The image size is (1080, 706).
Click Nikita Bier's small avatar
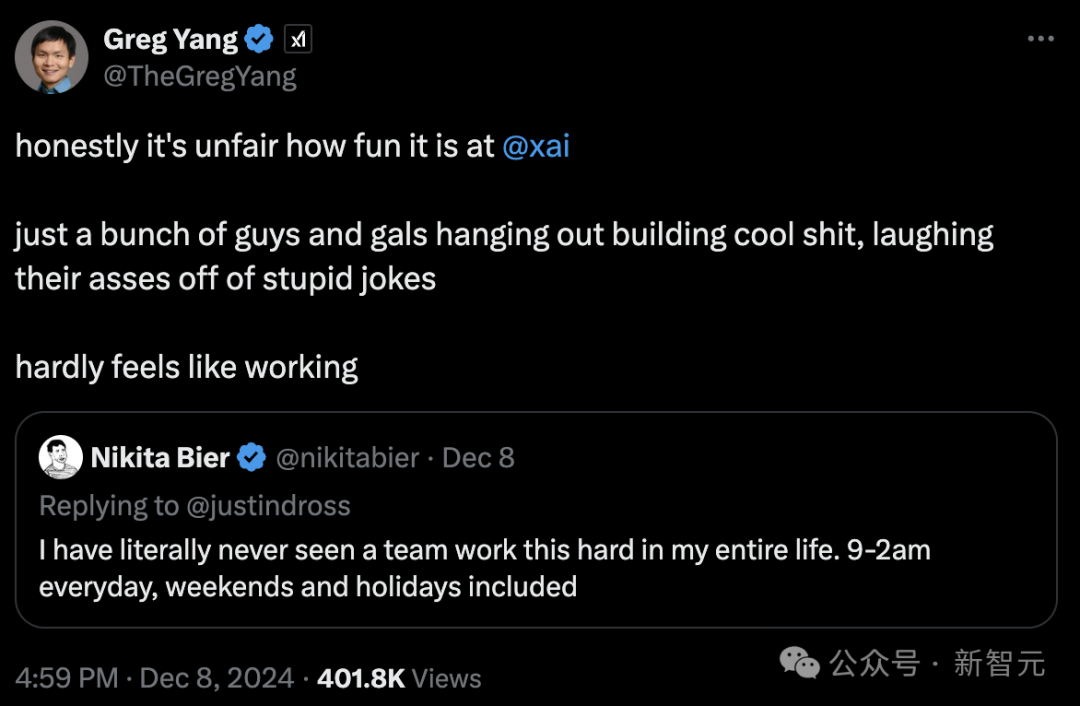(60, 458)
